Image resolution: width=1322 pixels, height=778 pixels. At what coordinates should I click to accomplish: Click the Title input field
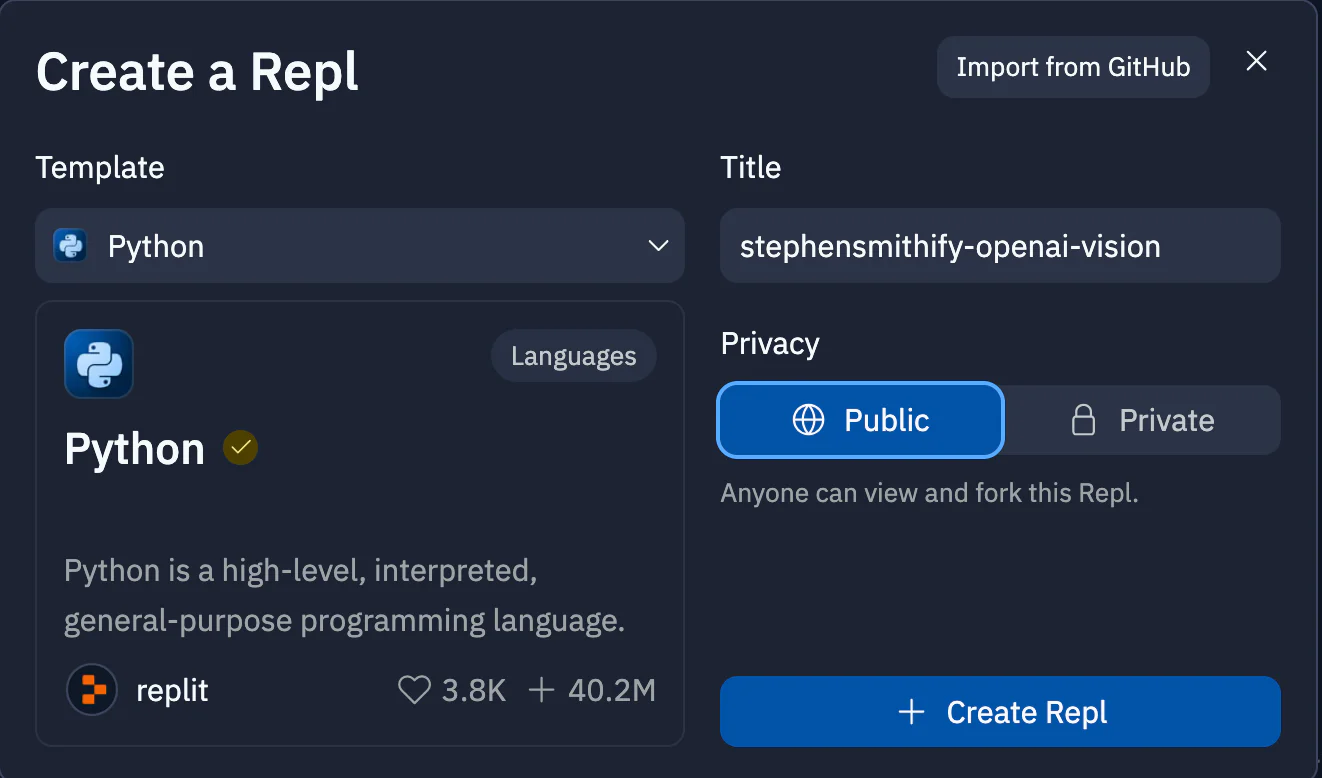click(x=1000, y=246)
